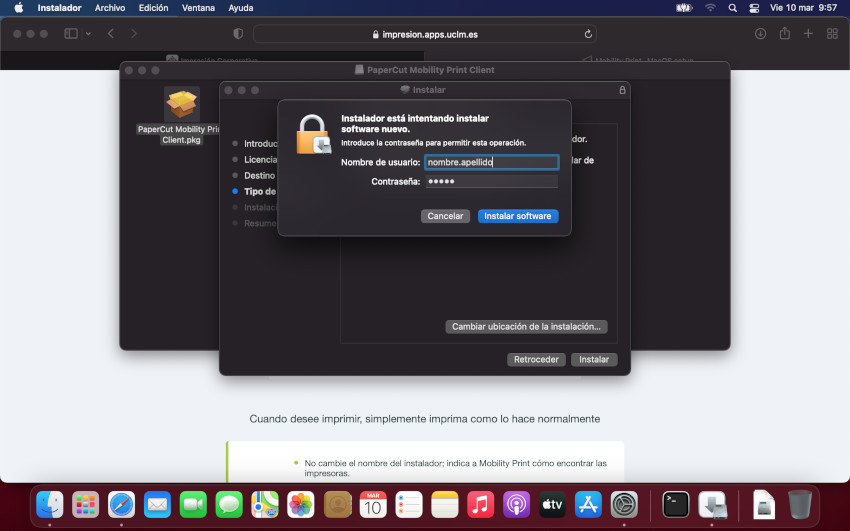Viewport: 850px width, 531px height.
Task: Open System Preferences in the Dock
Action: pos(624,504)
